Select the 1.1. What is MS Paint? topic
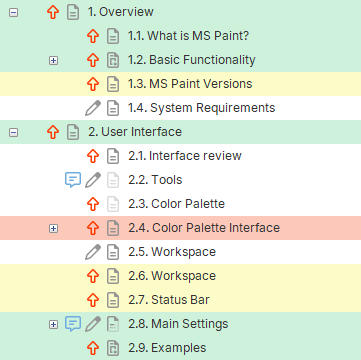The image size is (361, 360). click(188, 36)
